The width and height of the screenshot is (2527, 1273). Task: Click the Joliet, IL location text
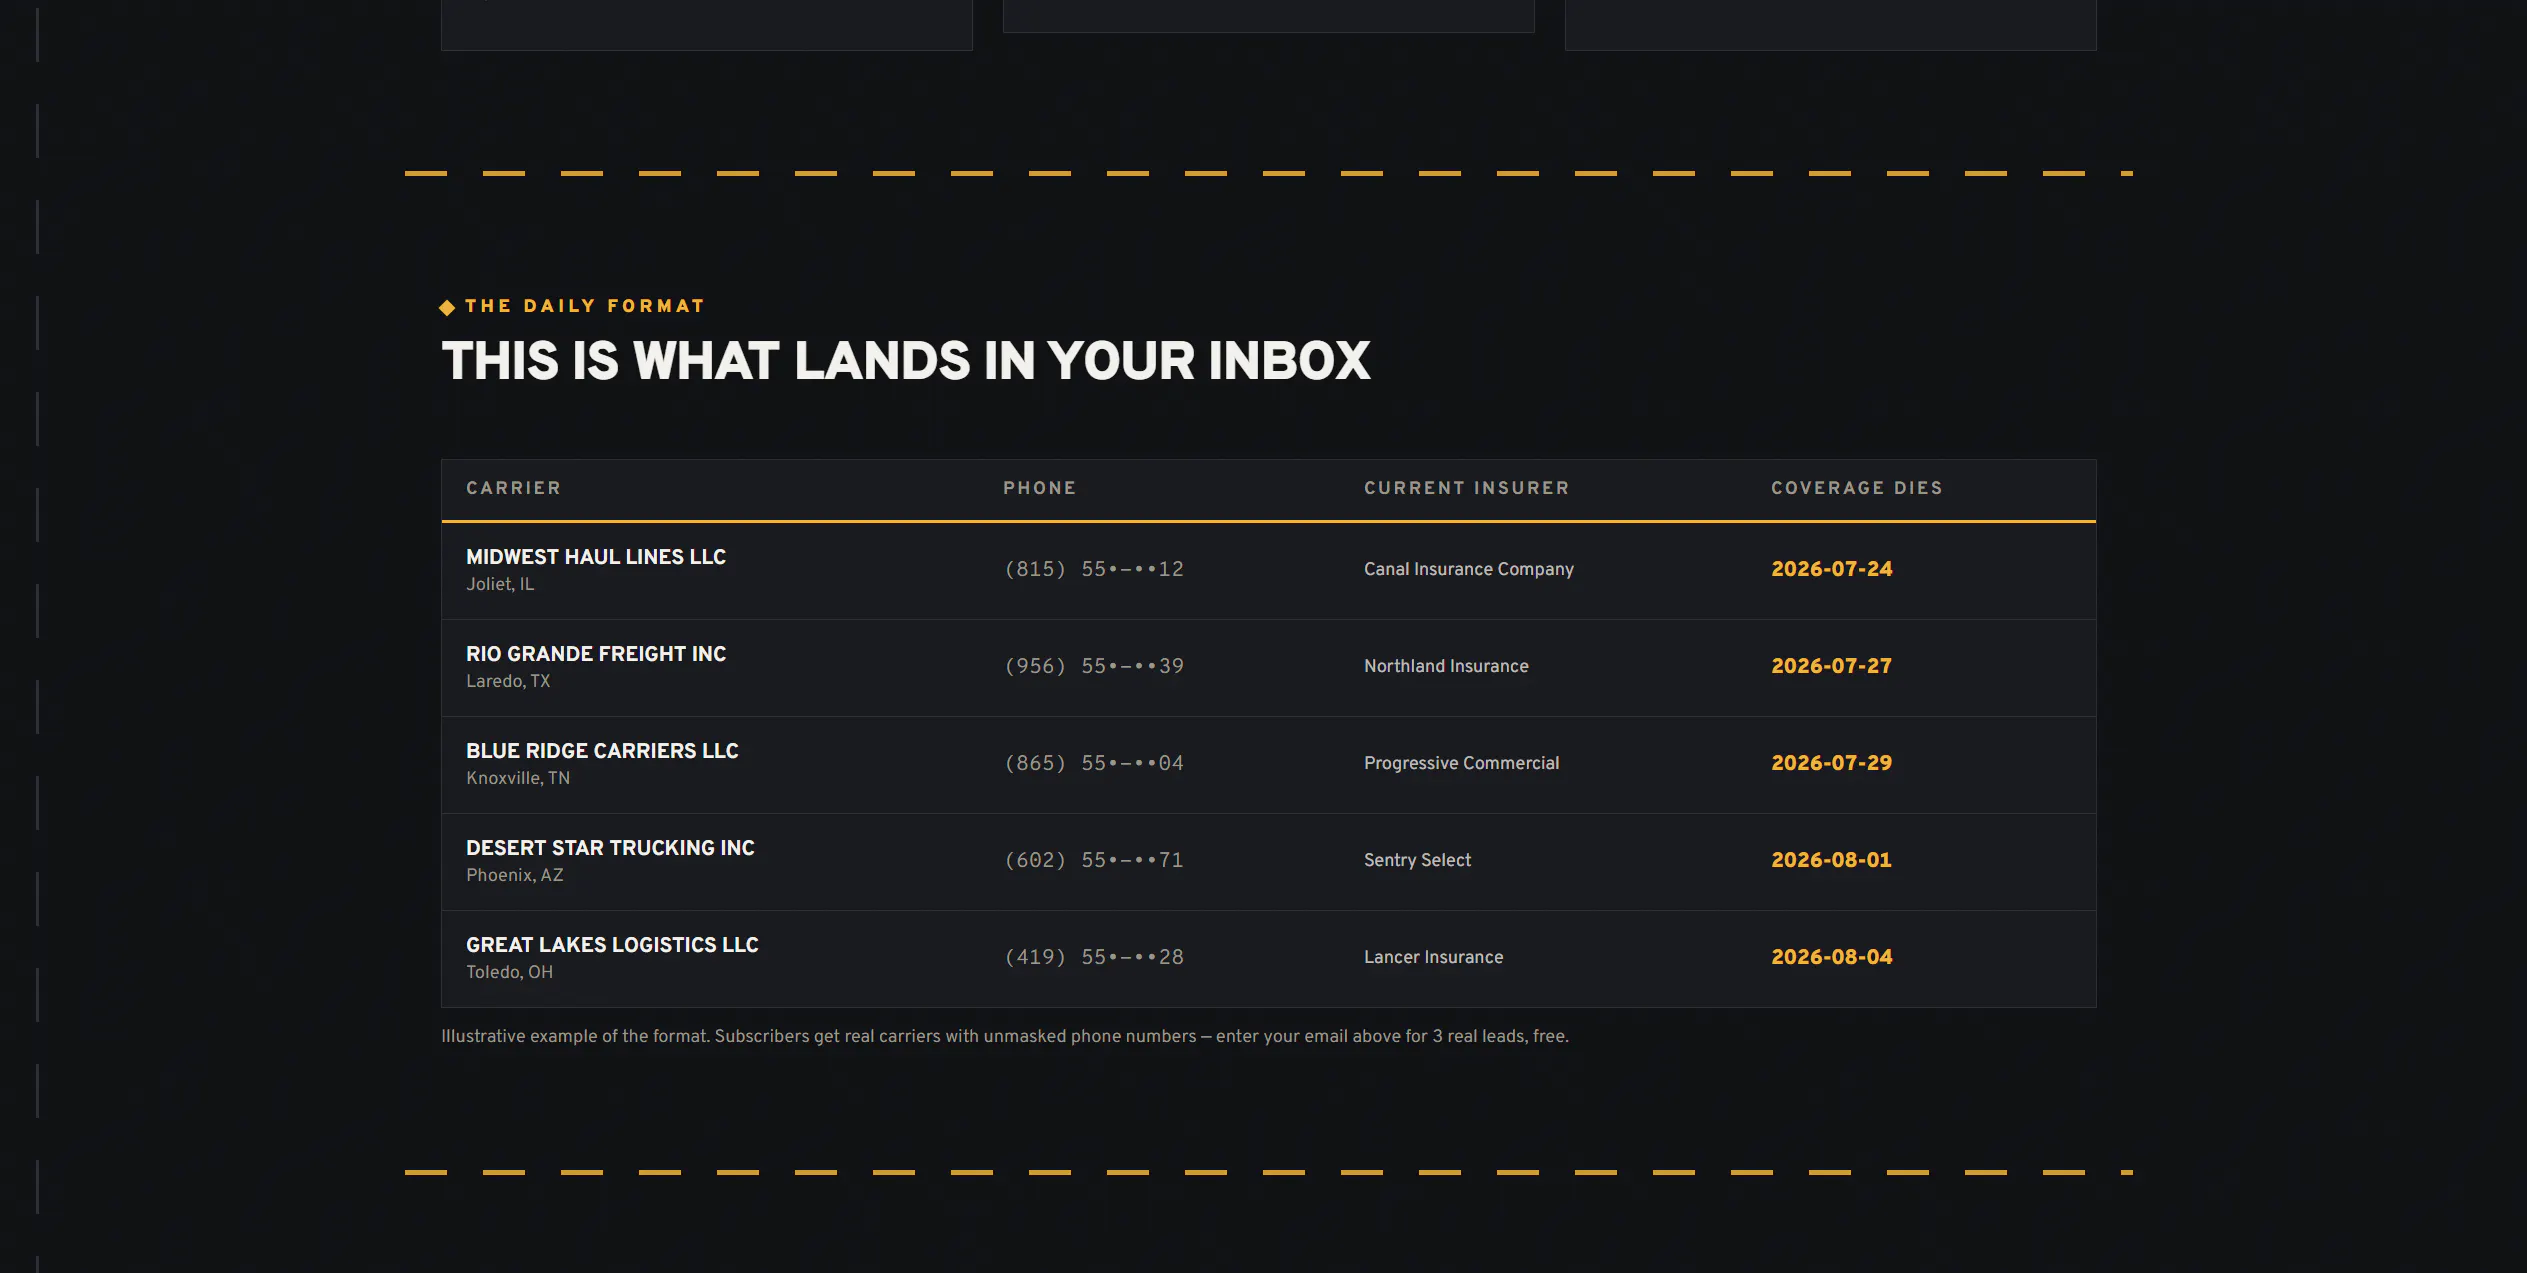[x=500, y=584]
